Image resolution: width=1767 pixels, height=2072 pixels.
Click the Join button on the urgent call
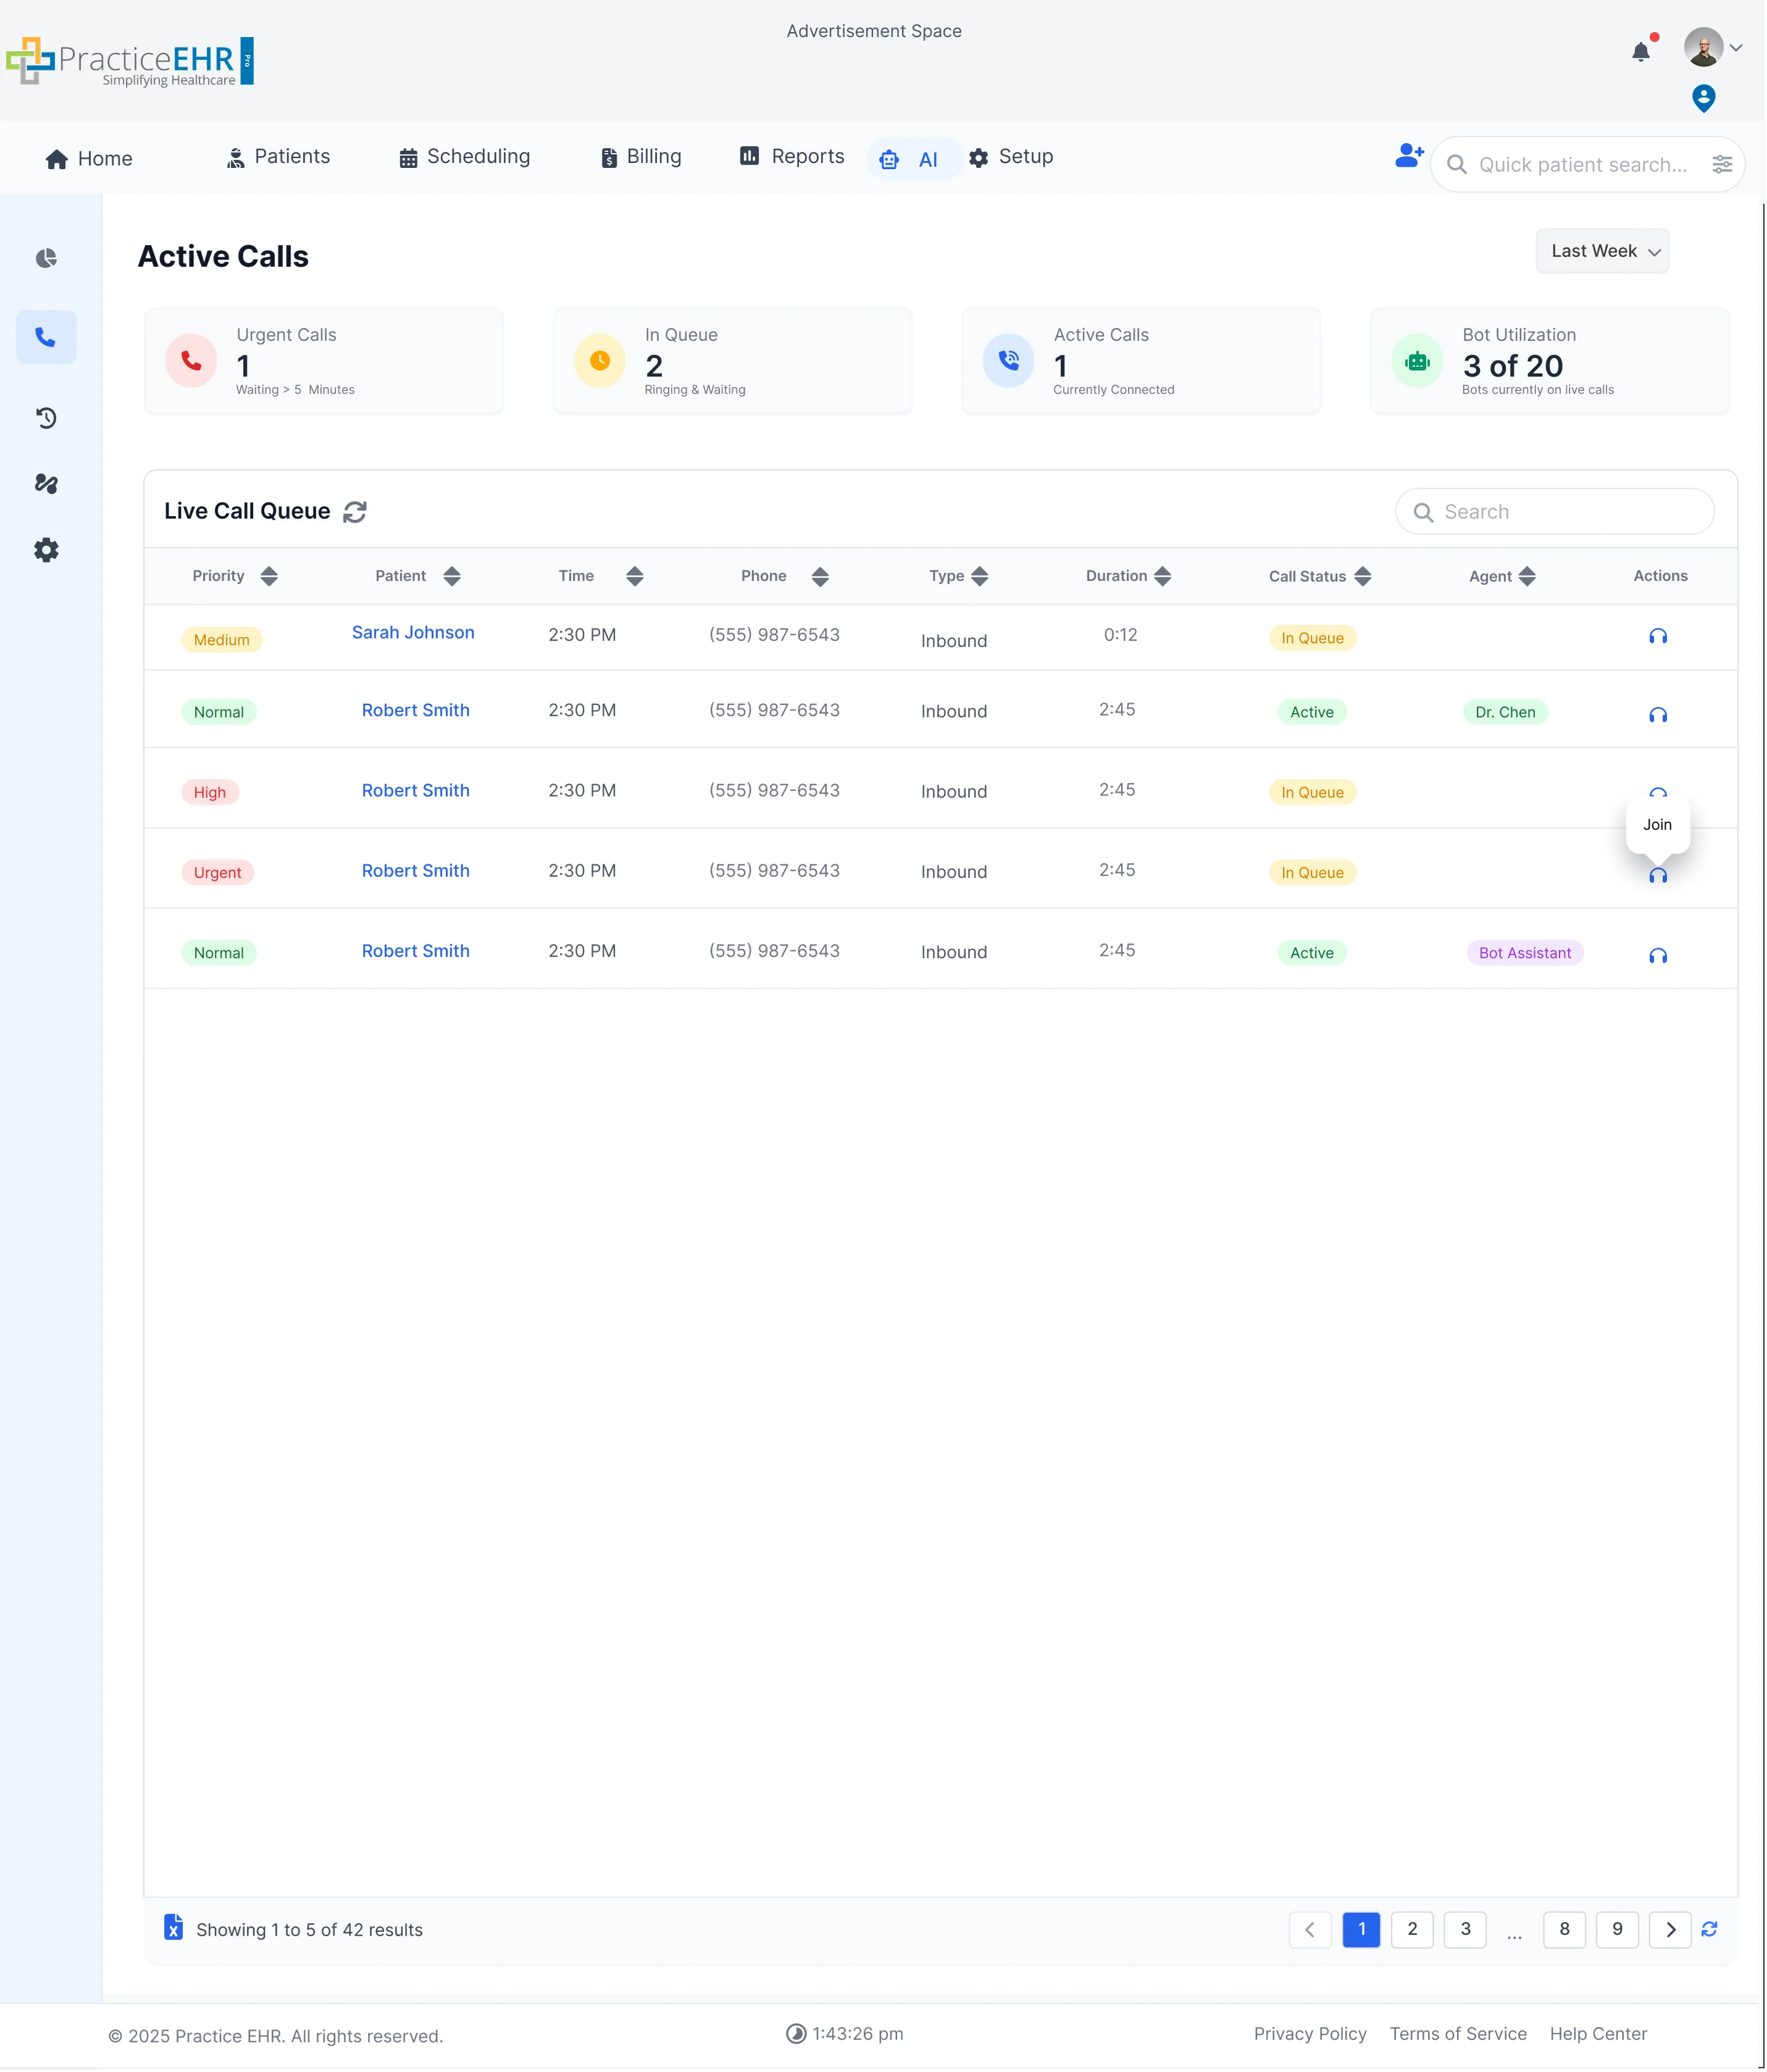[1657, 825]
